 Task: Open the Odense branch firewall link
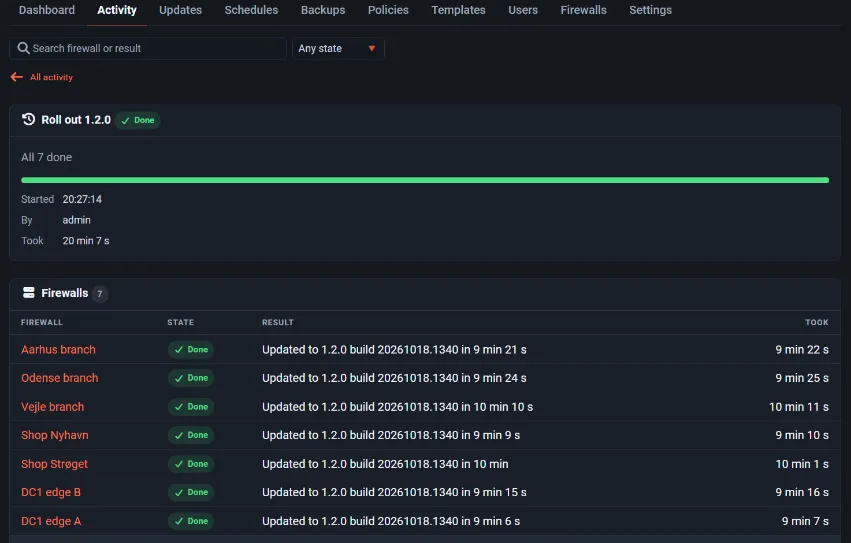[x=60, y=378]
